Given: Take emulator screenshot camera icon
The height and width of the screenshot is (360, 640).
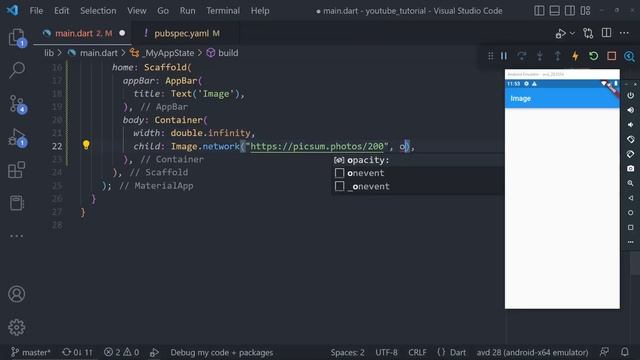Looking at the screenshot, I should click(631, 169).
